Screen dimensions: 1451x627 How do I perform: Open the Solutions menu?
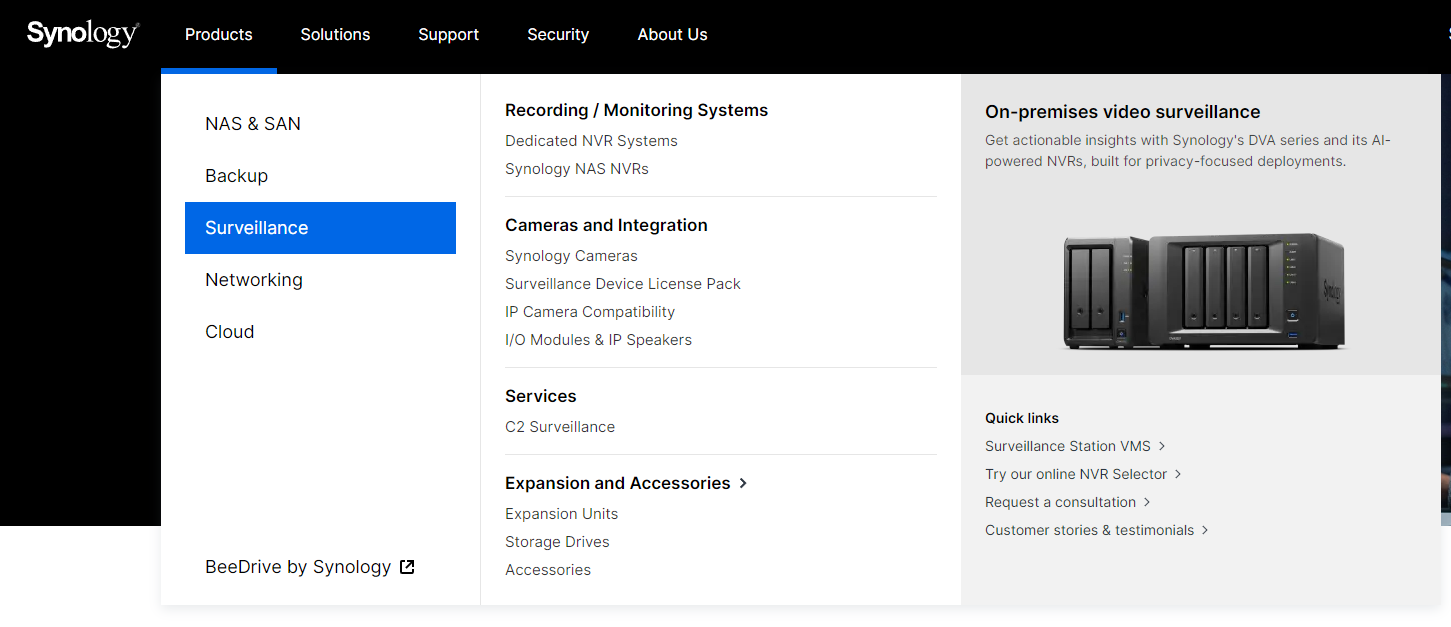[x=335, y=35]
